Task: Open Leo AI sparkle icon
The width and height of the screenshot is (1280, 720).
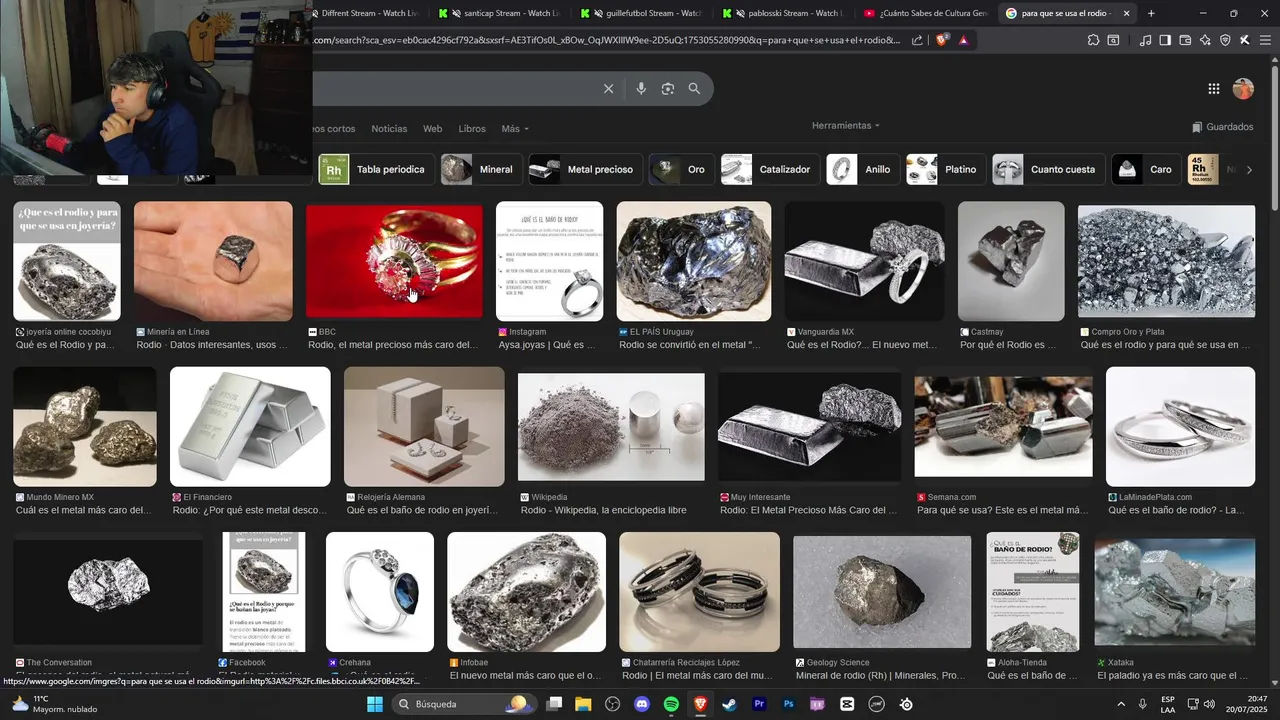Action: click(x=1205, y=40)
